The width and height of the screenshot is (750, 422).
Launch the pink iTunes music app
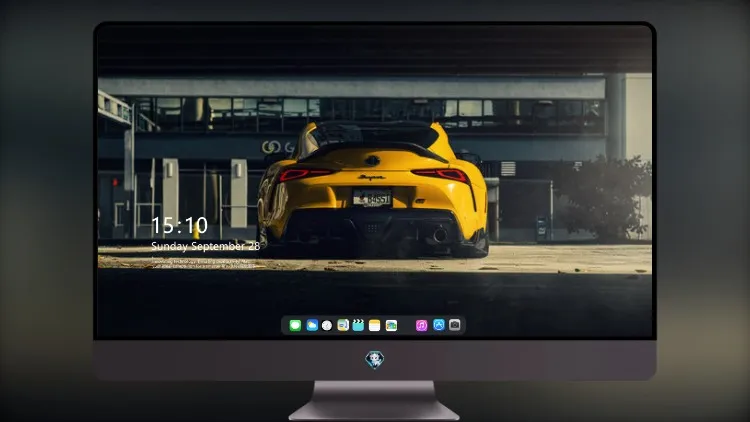421,325
